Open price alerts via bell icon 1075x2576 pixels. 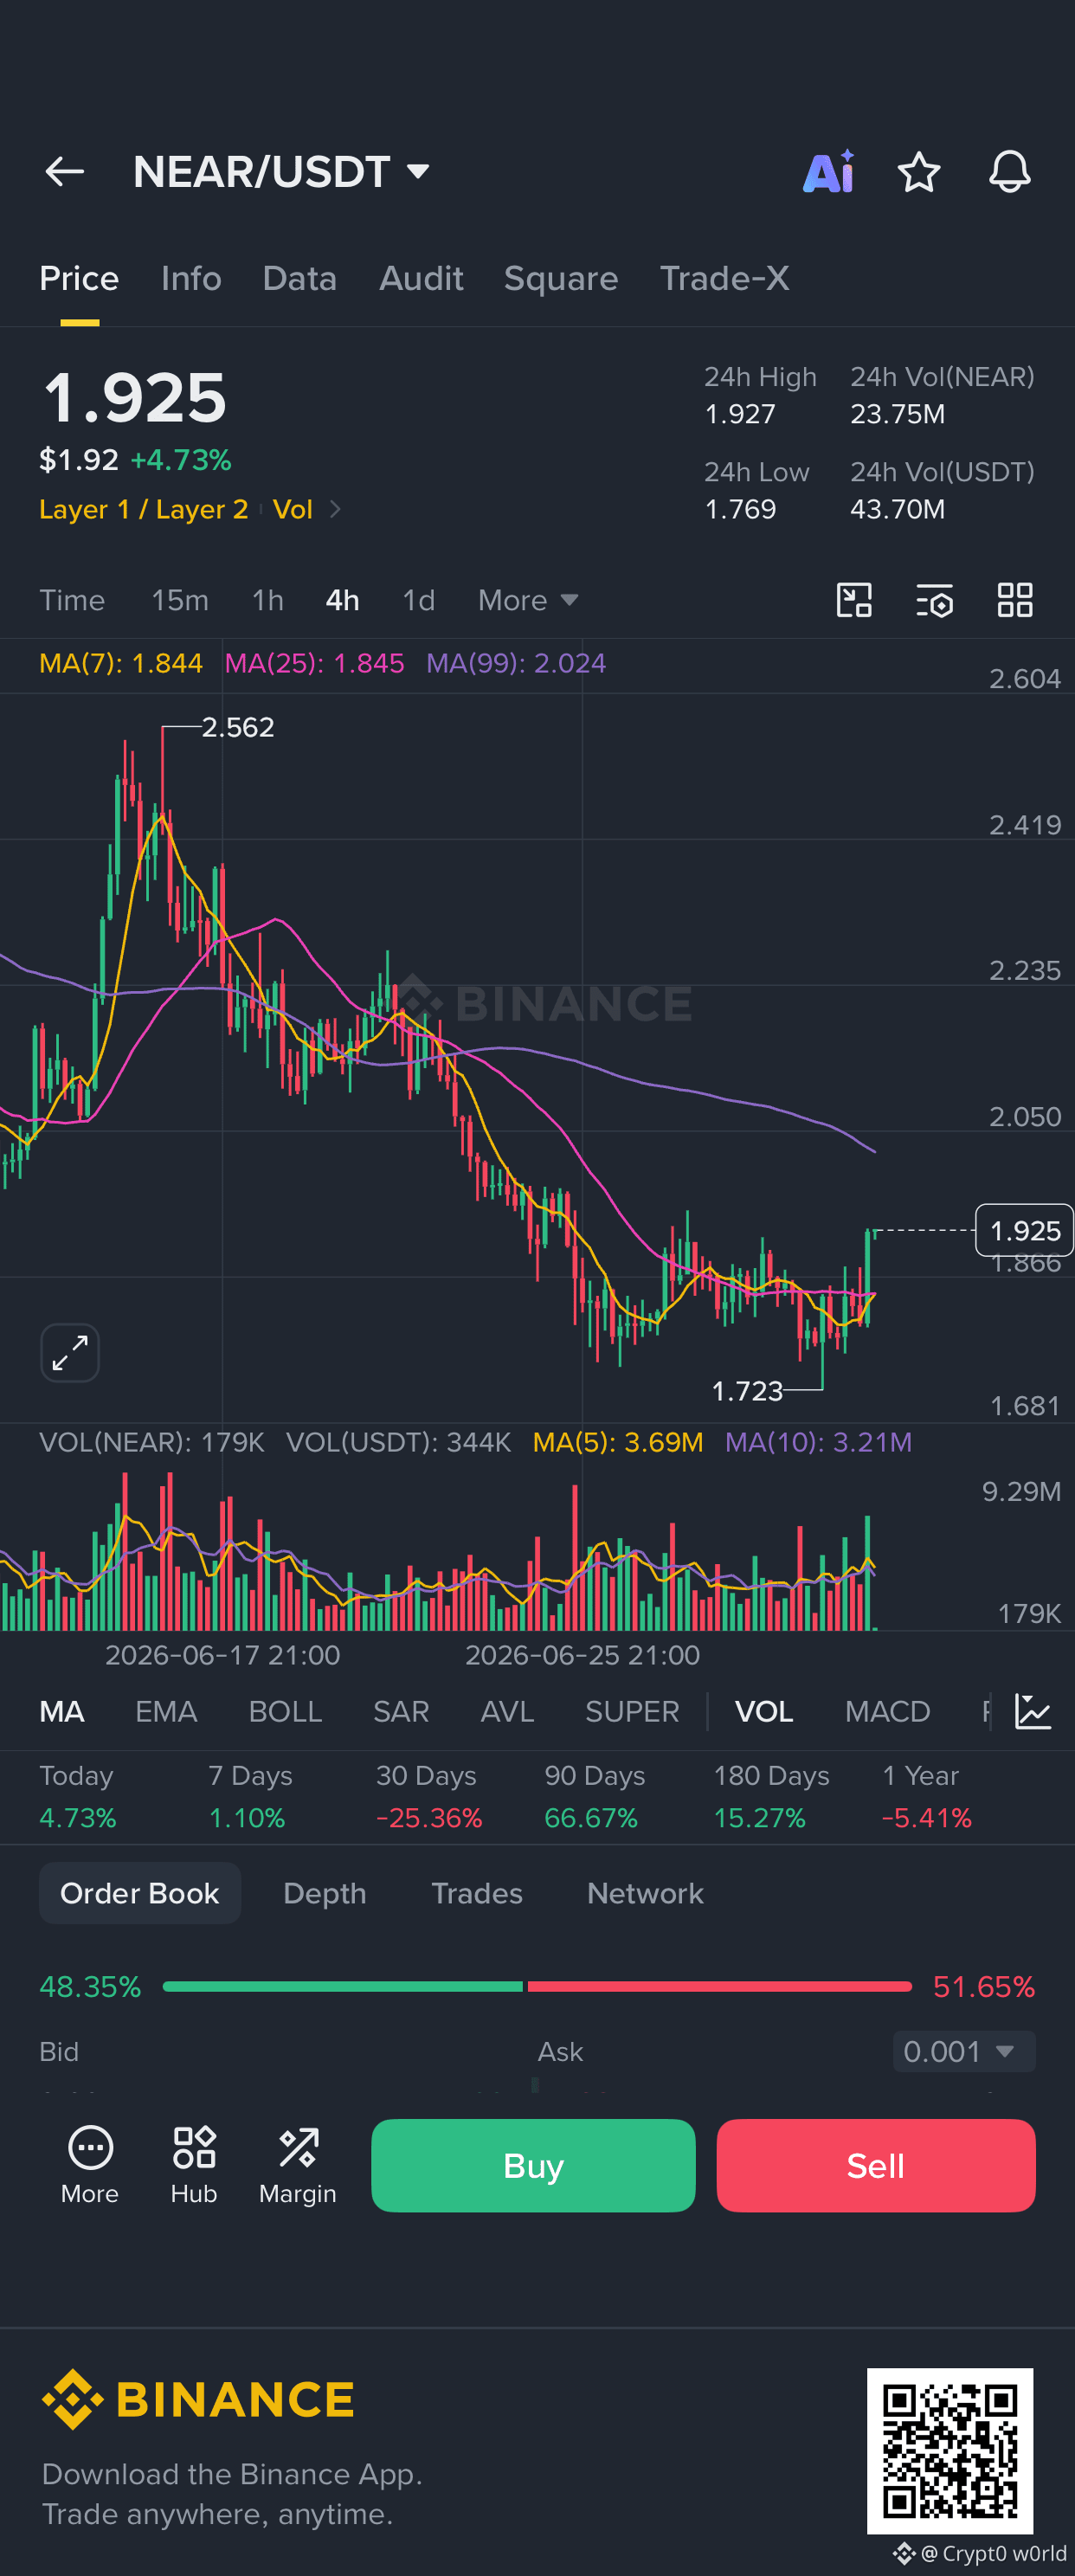(x=1009, y=172)
